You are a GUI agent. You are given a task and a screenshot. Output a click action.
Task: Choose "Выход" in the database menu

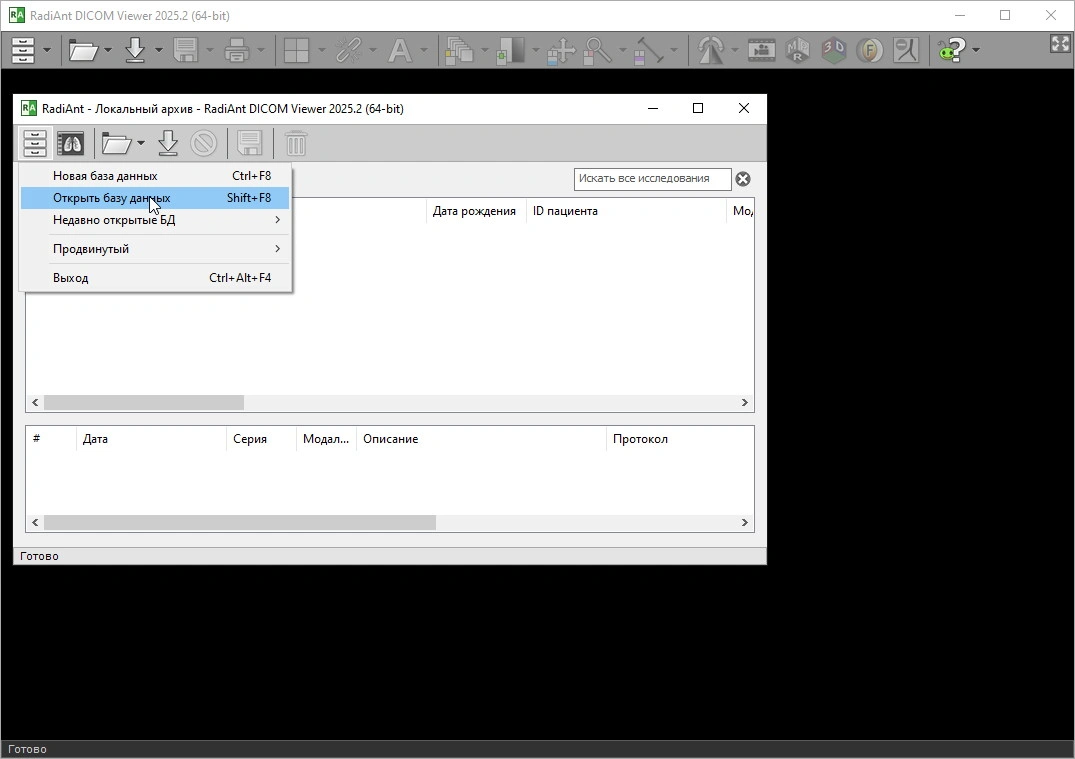point(155,278)
